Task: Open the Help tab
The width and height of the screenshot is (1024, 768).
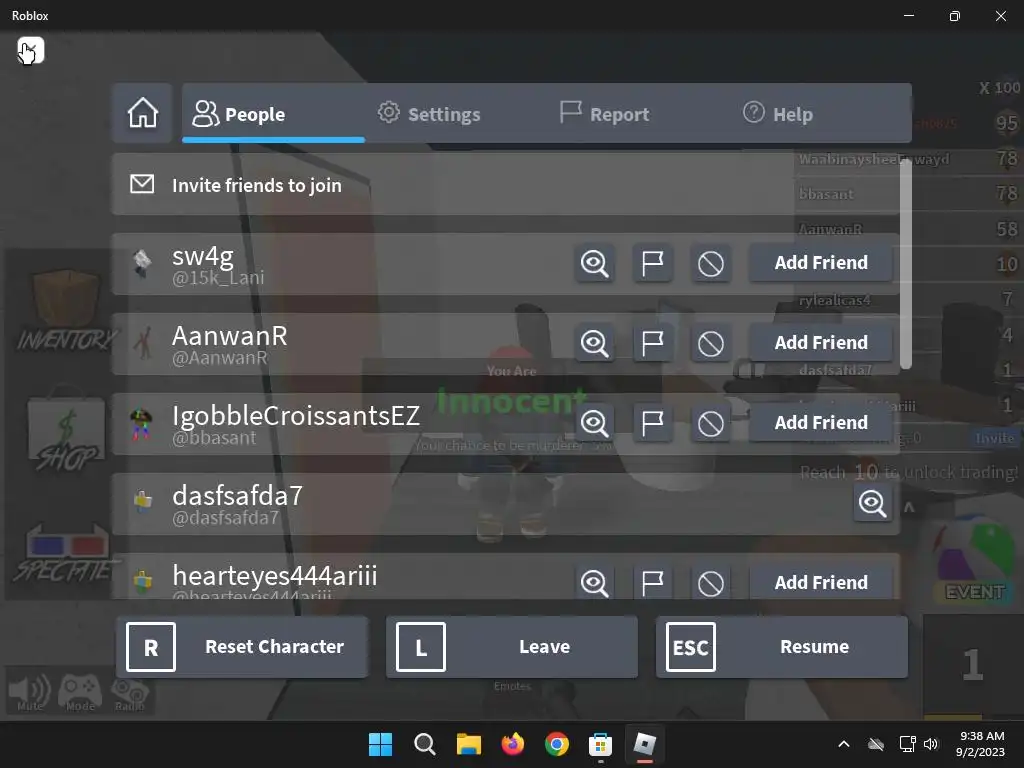Action: coord(778,114)
